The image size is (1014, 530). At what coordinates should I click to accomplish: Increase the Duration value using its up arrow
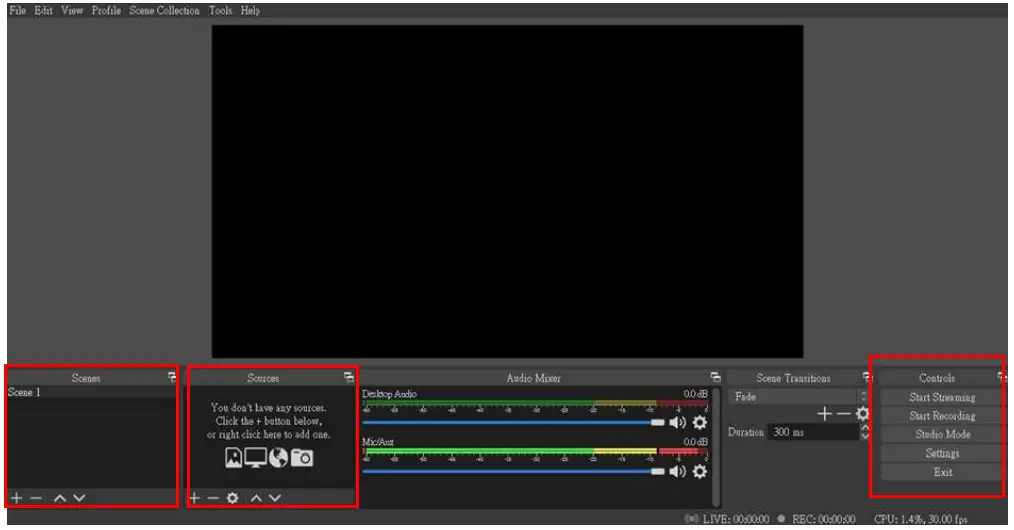click(865, 428)
